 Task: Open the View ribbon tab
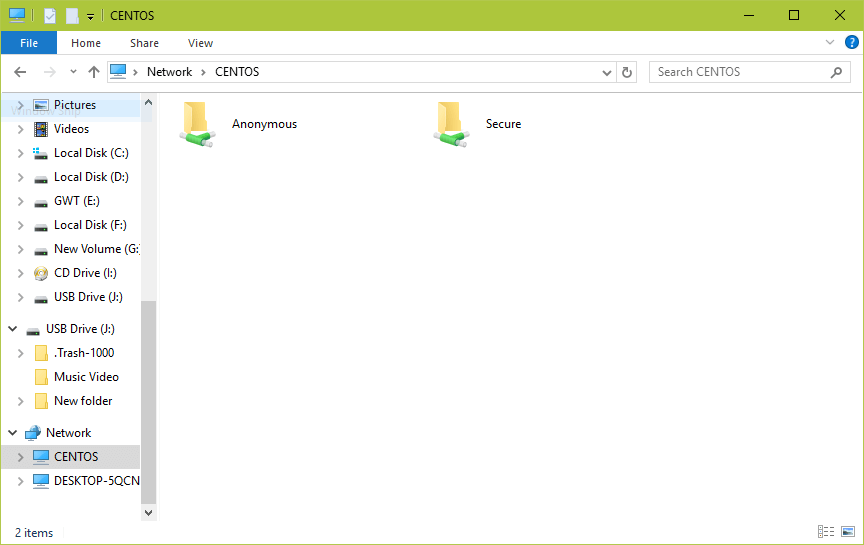(x=200, y=43)
